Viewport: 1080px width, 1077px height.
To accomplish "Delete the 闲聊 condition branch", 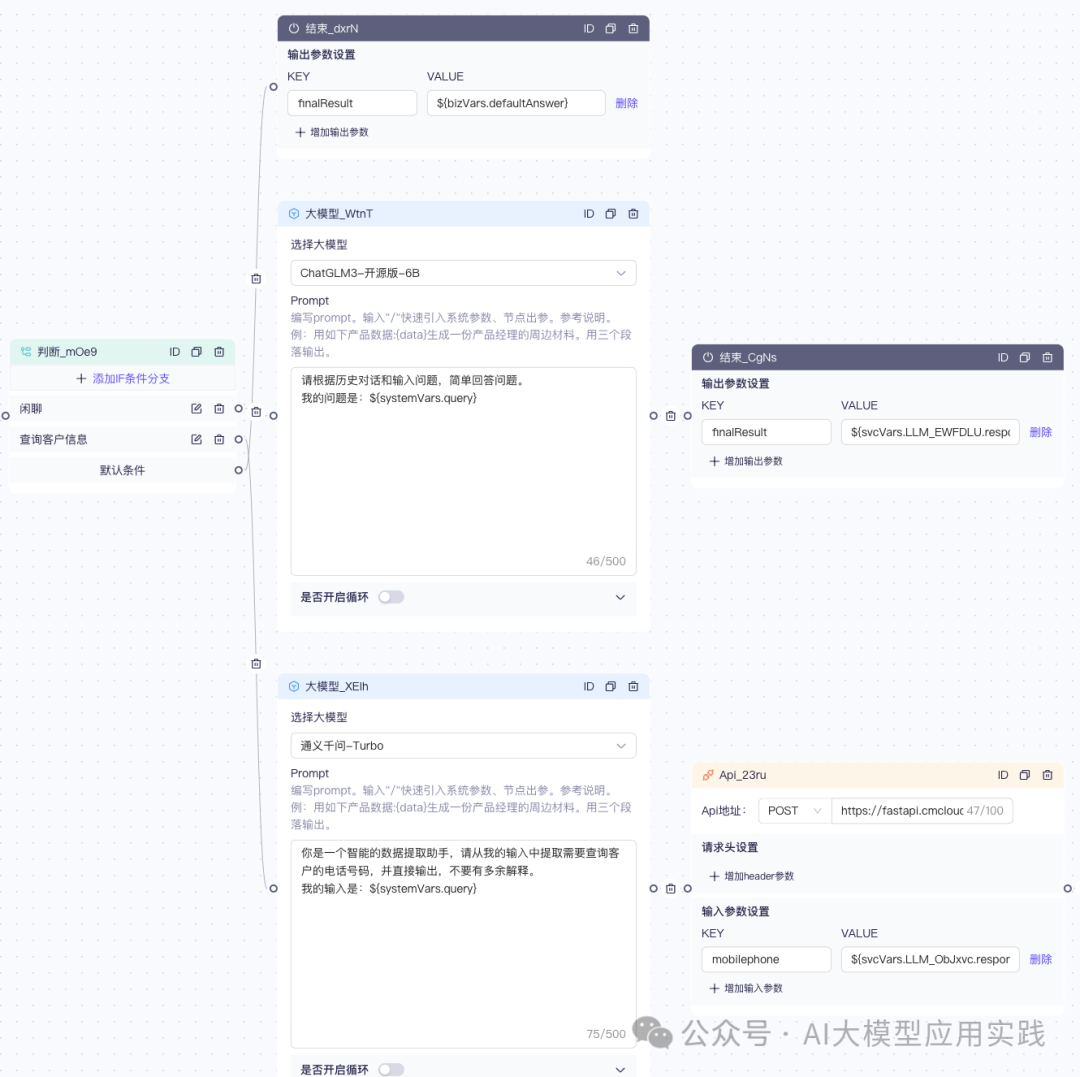I will (x=219, y=408).
